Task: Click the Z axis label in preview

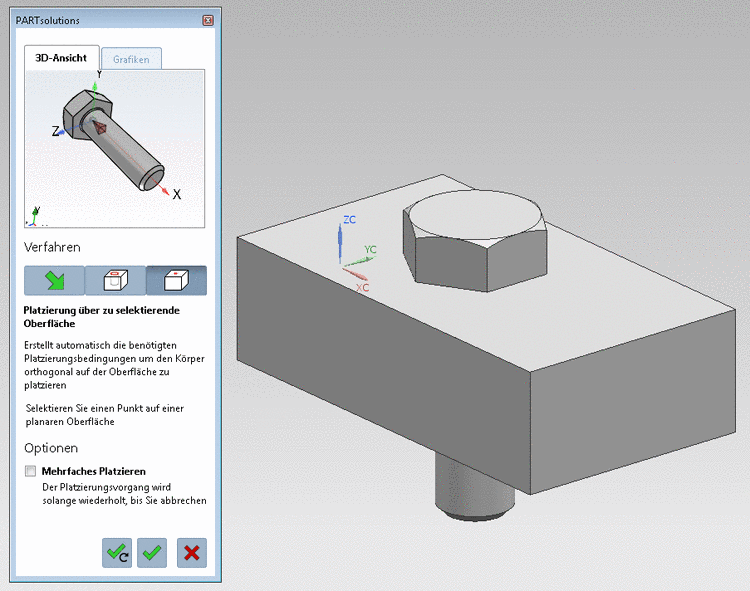Action: (55, 131)
